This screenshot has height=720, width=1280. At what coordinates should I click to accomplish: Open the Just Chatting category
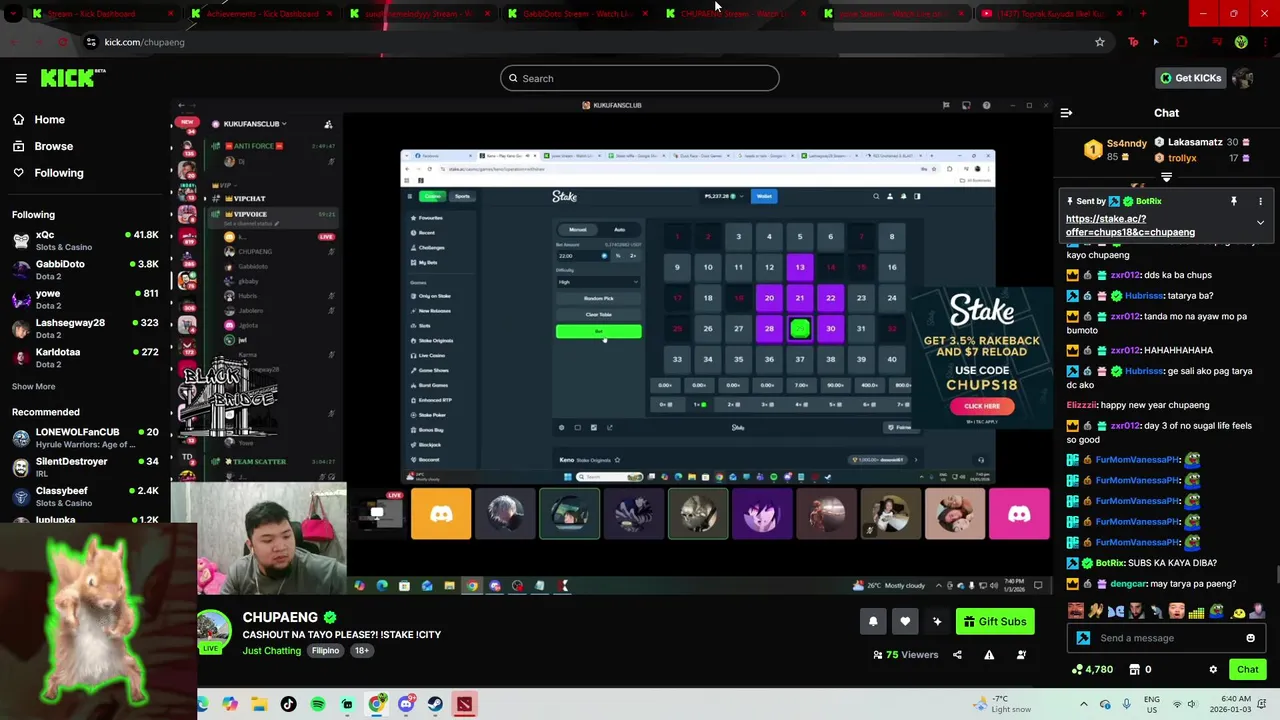point(271,651)
